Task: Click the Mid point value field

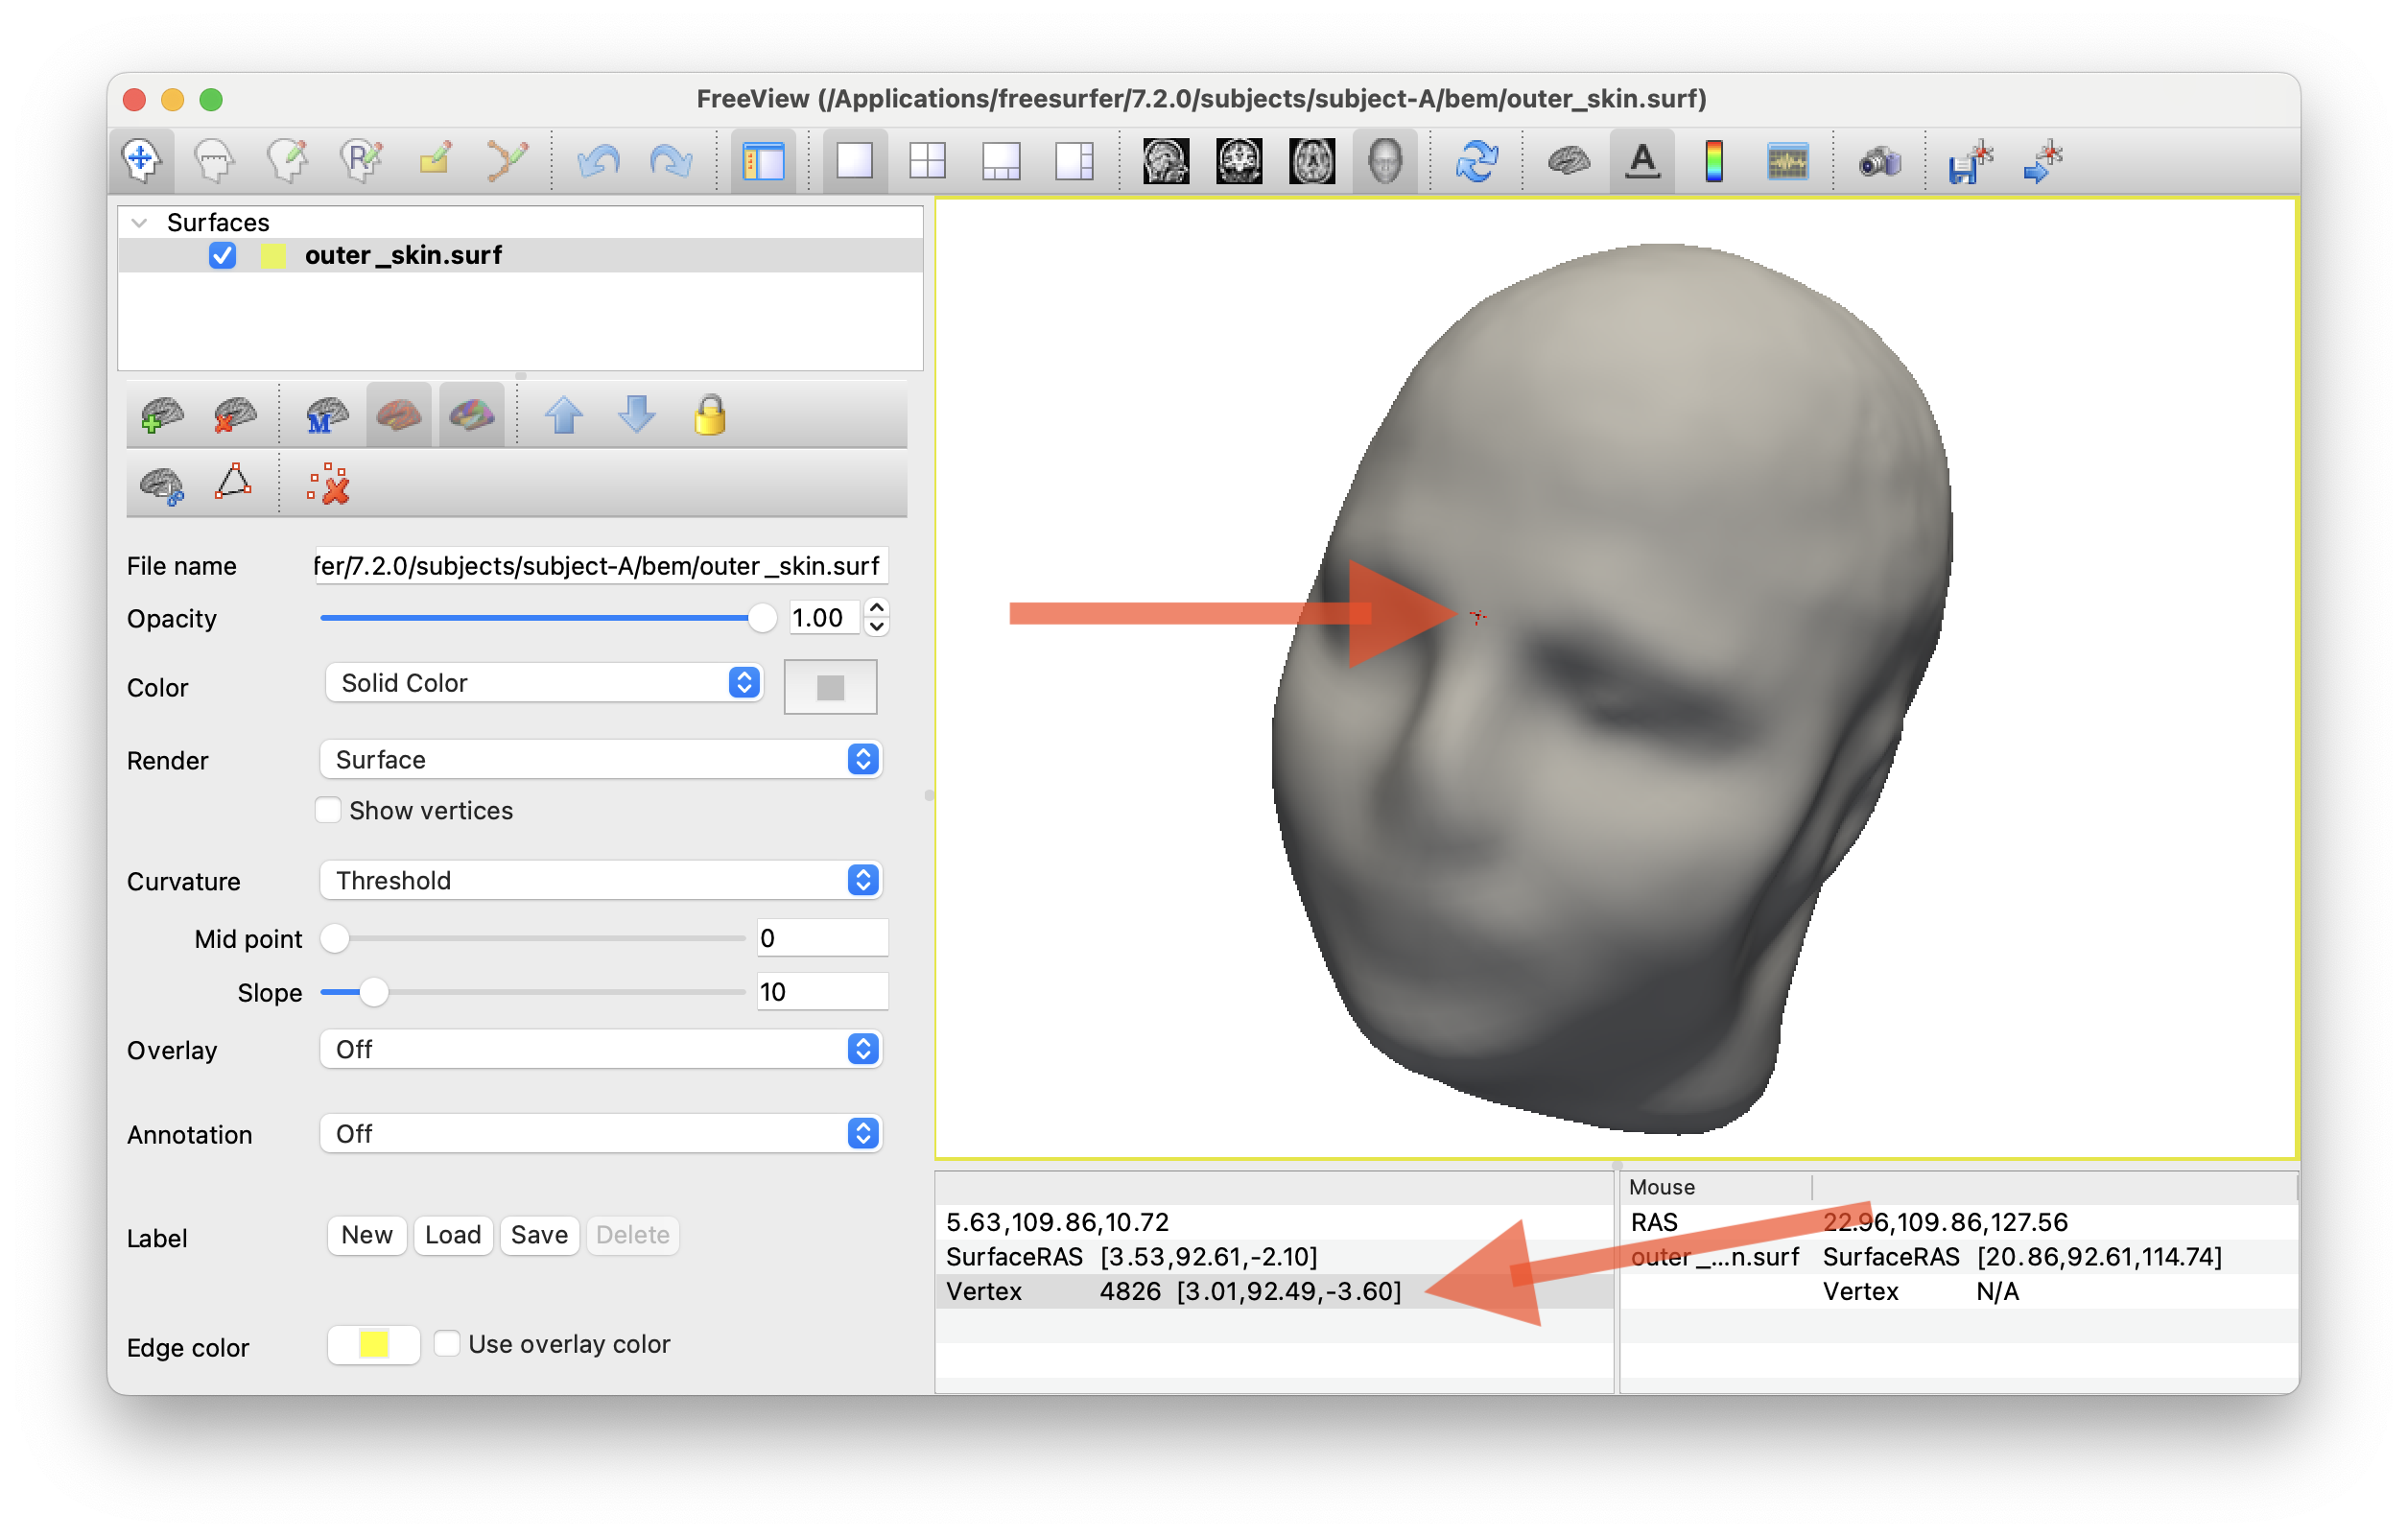Action: (821, 938)
